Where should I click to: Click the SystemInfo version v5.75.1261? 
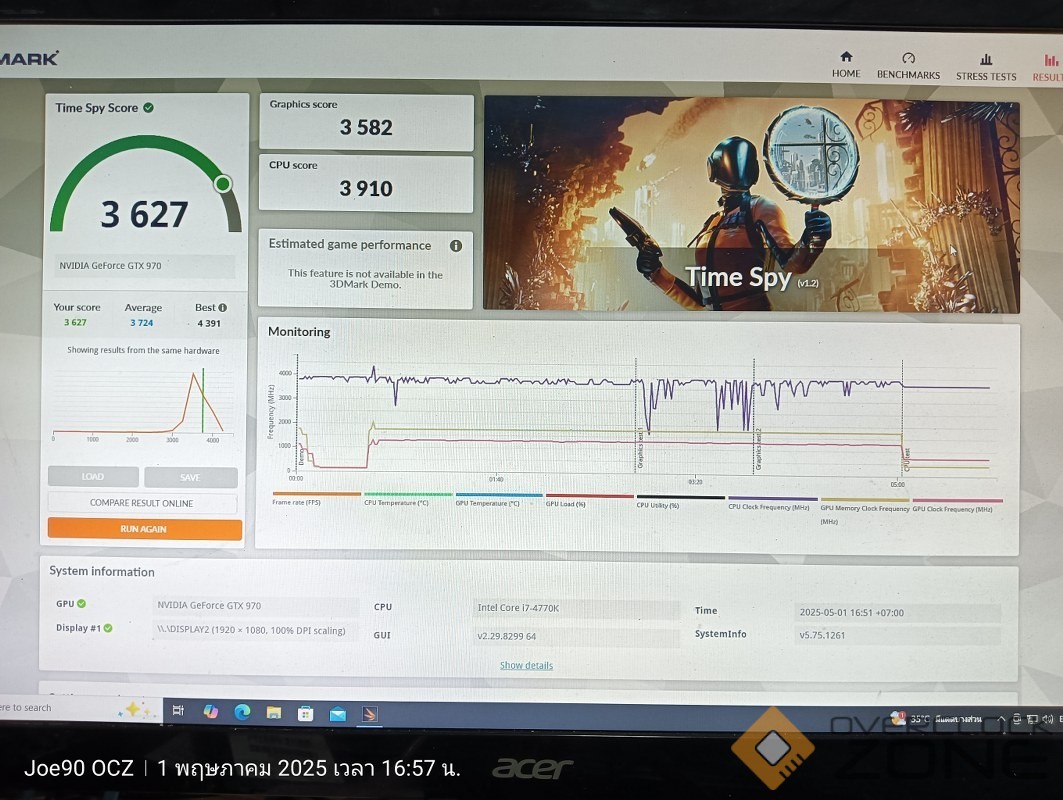[896, 635]
